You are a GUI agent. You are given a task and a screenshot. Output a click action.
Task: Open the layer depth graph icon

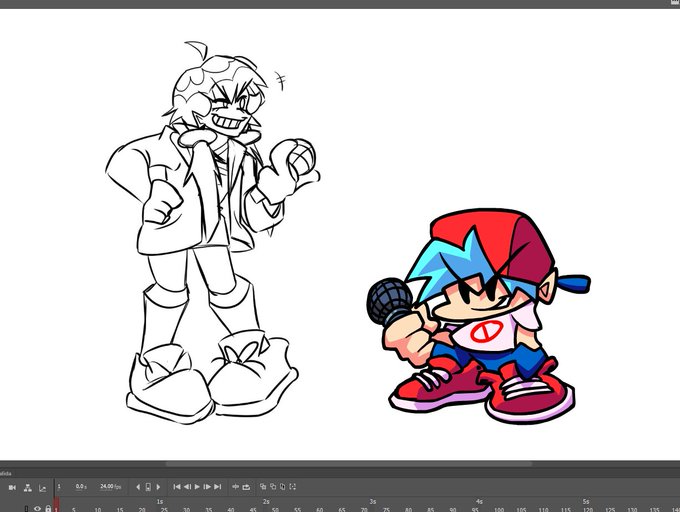42,488
